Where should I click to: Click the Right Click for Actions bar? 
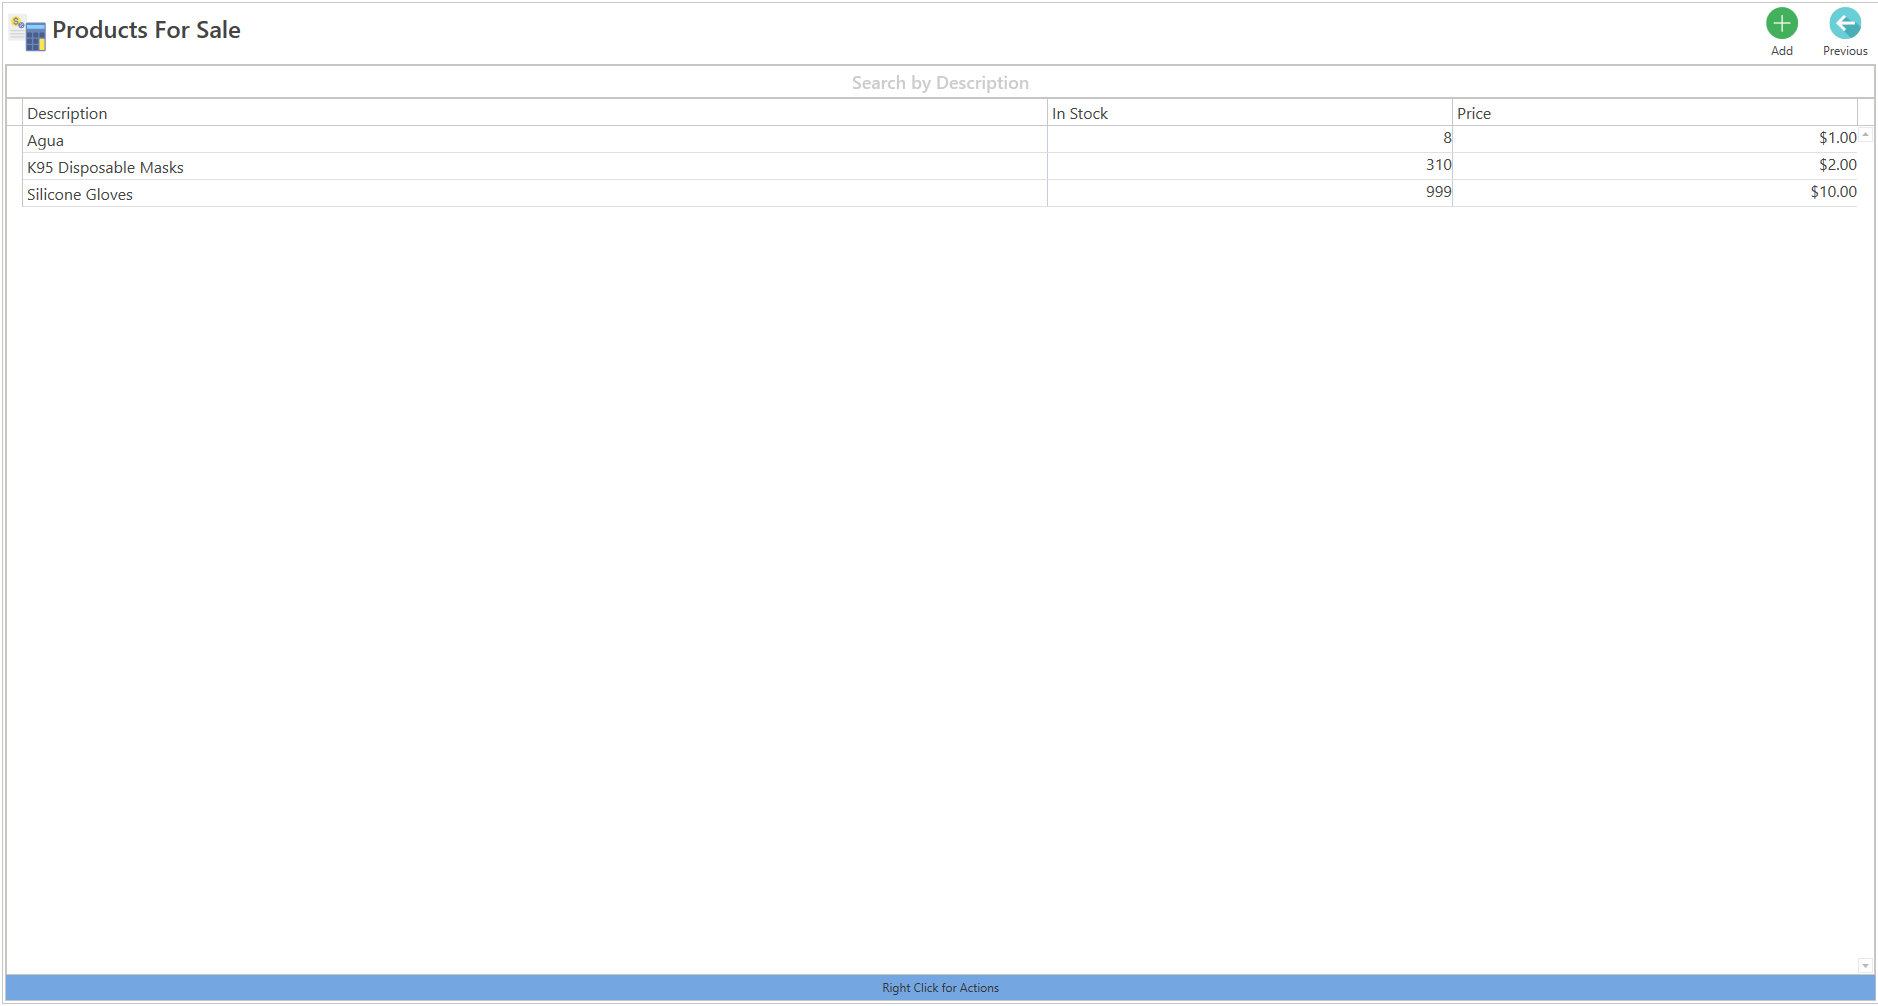click(939, 988)
